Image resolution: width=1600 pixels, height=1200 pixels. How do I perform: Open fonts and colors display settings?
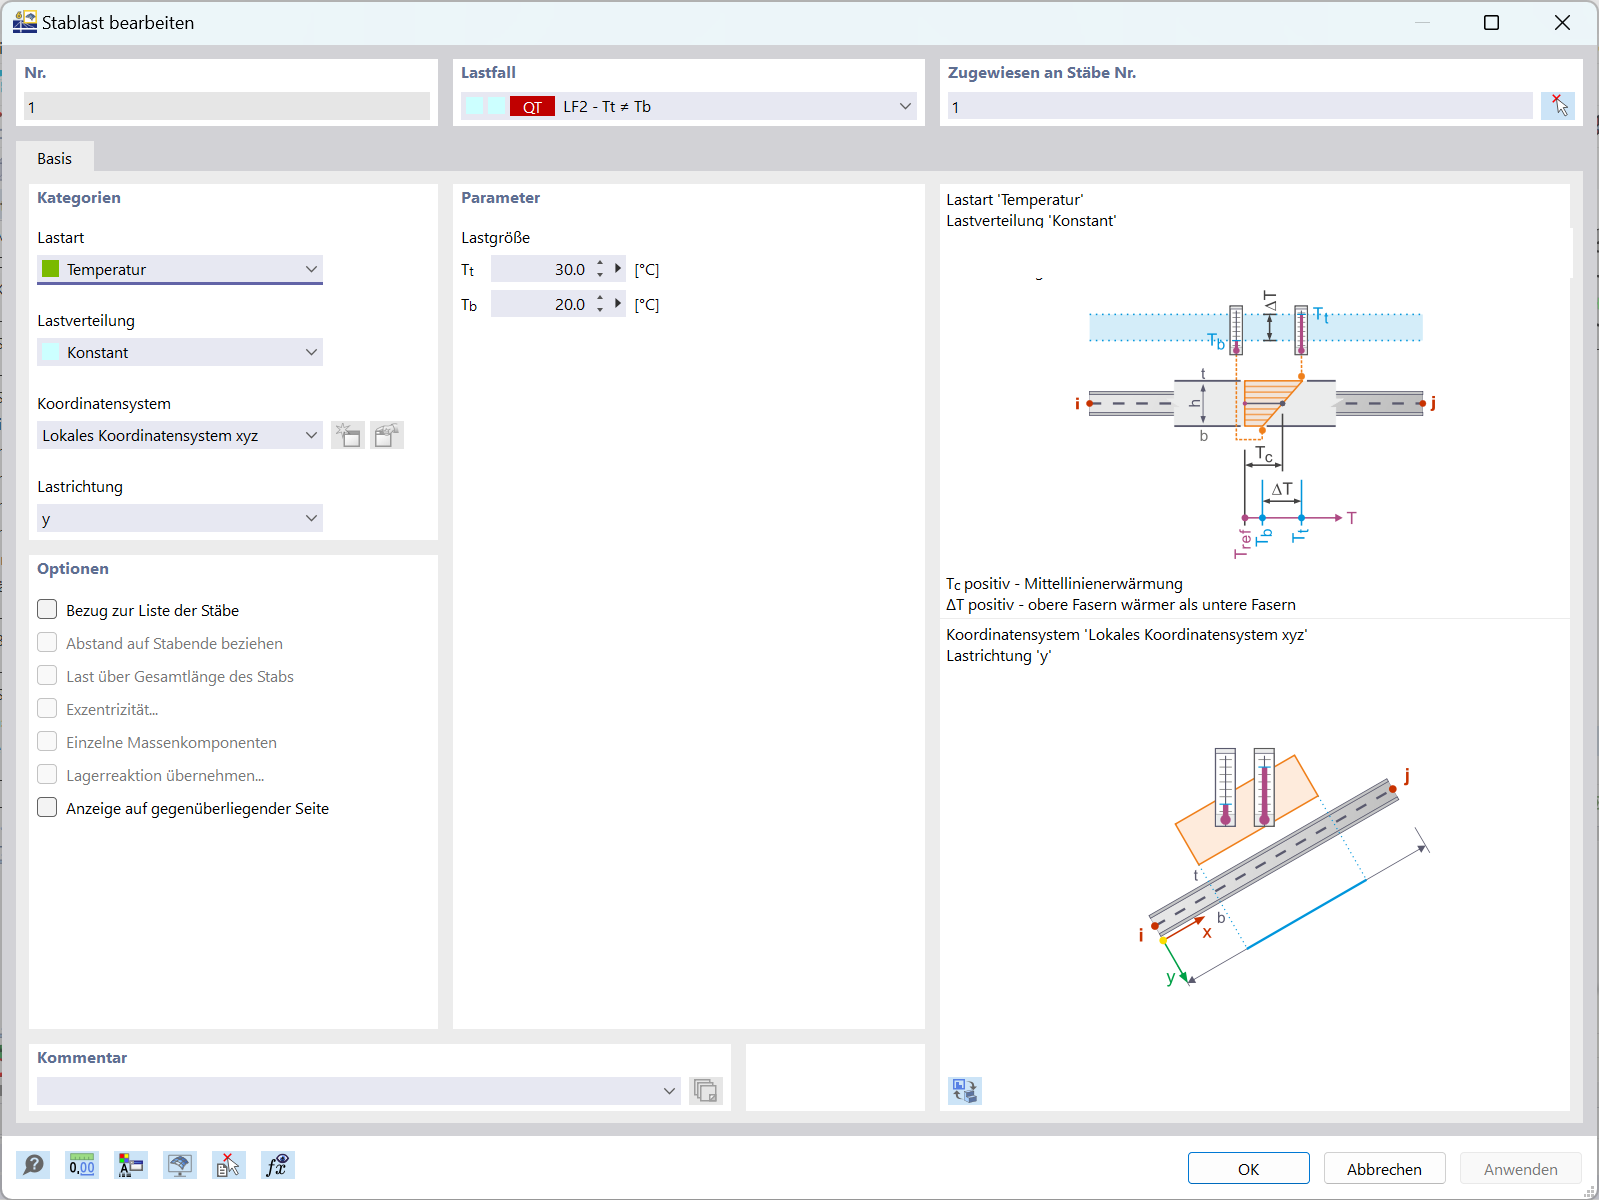coord(130,1165)
